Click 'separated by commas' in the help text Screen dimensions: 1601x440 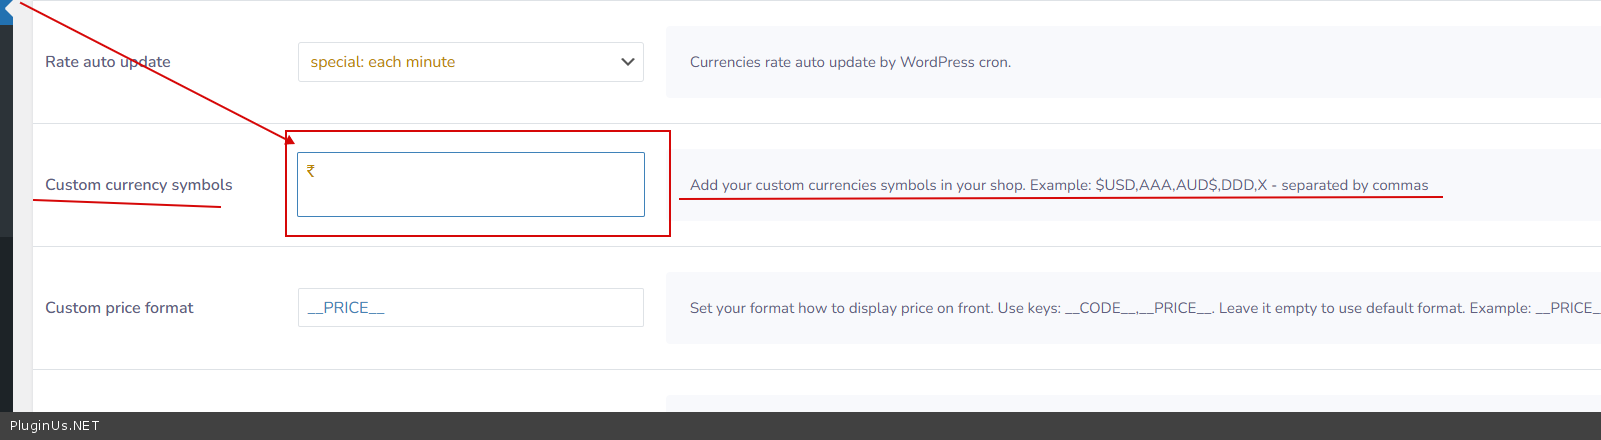(1355, 185)
